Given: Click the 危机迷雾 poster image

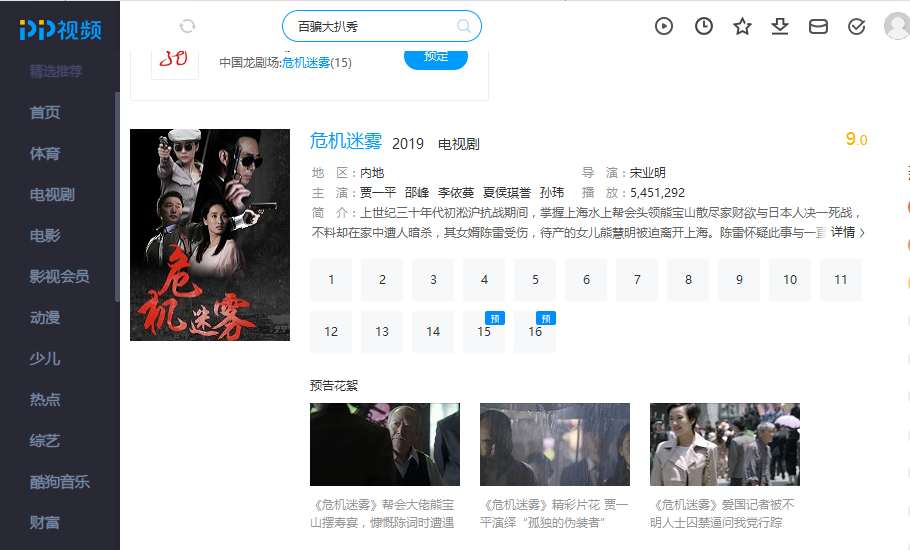Looking at the screenshot, I should pos(210,235).
